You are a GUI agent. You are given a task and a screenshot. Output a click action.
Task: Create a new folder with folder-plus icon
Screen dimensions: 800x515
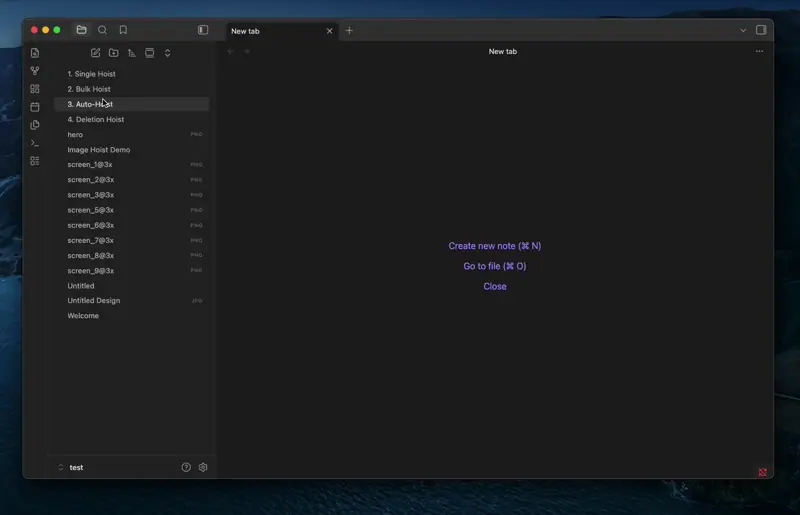tap(114, 53)
